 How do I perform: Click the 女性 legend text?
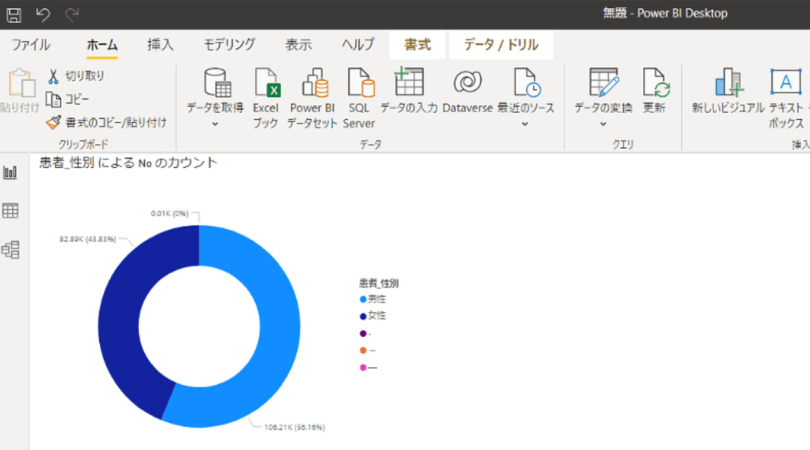pos(377,316)
